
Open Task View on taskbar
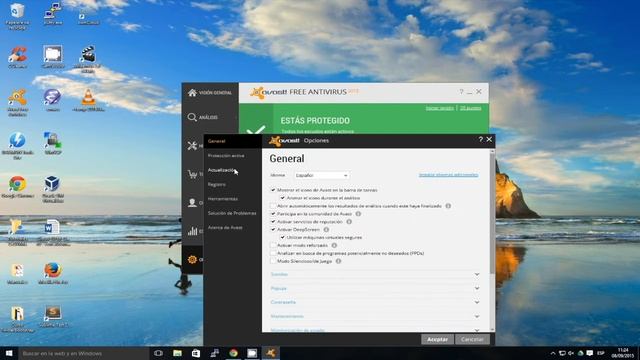click(x=158, y=353)
